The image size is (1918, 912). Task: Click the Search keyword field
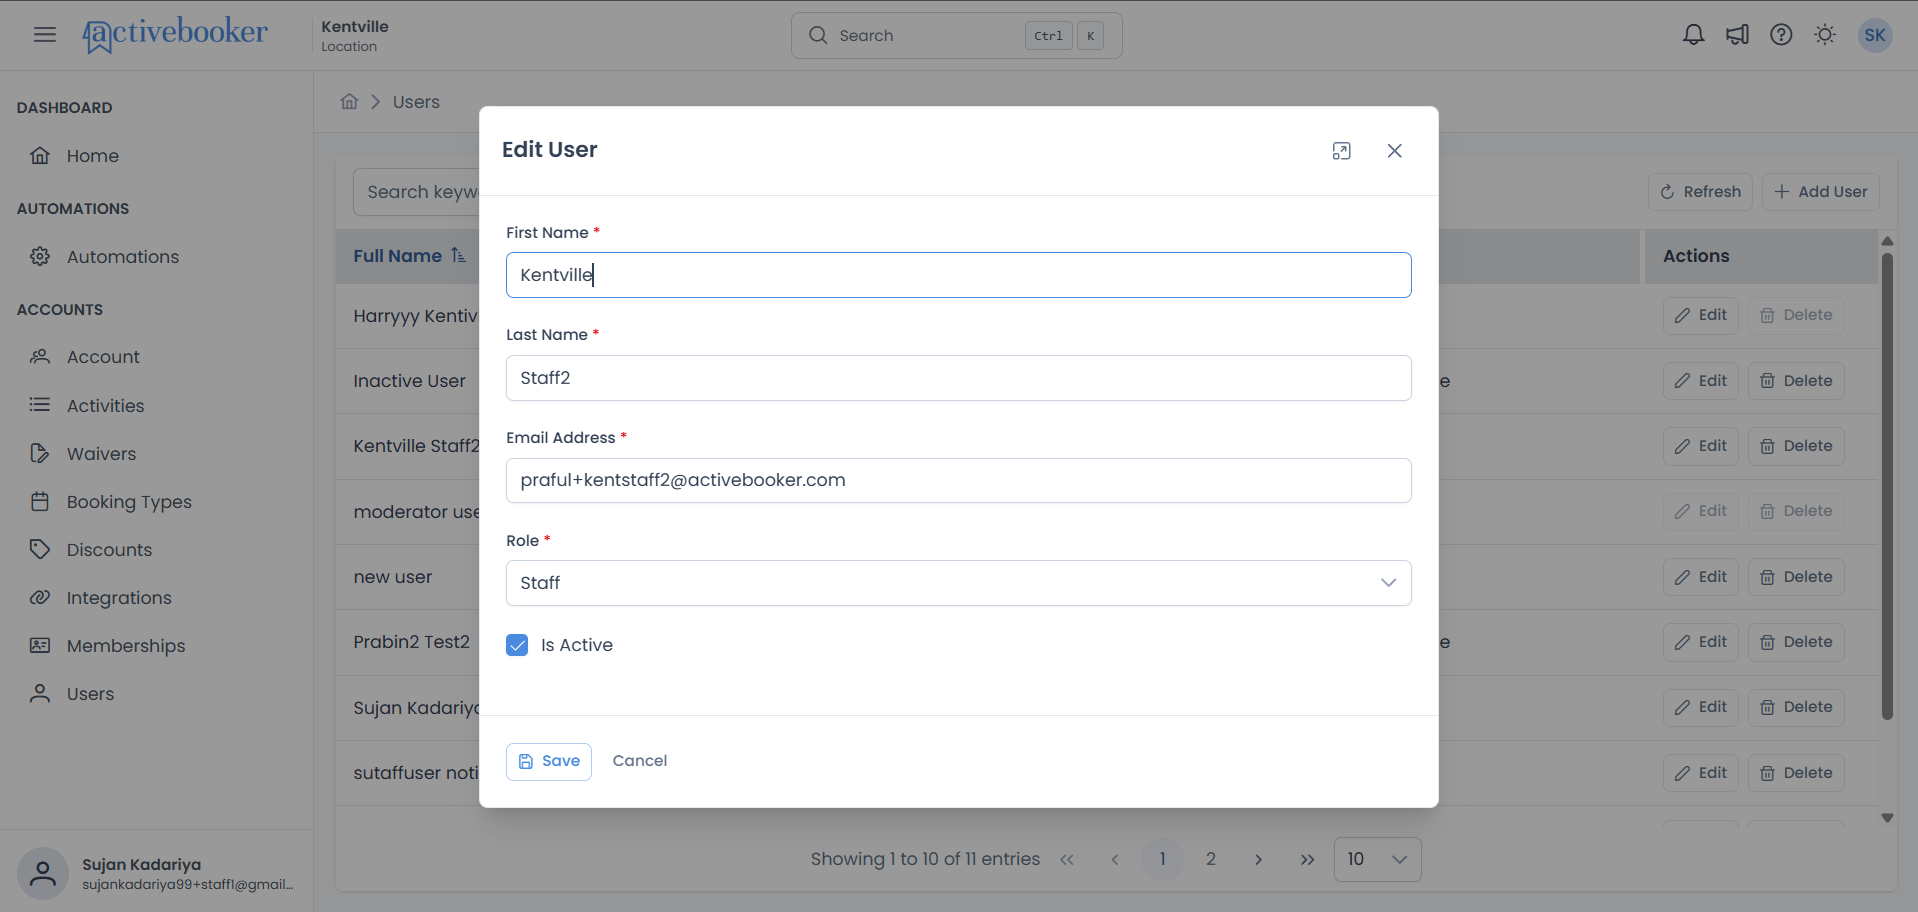(x=417, y=192)
